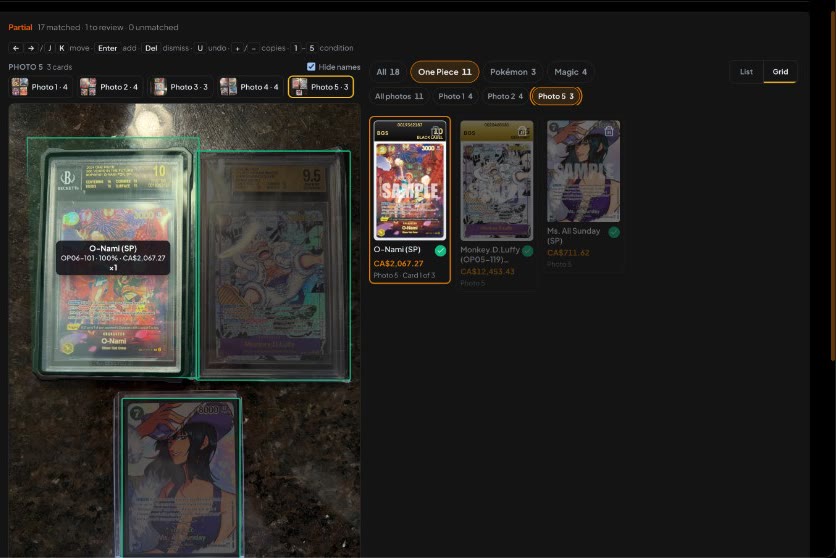This screenshot has width=836, height=558.
Task: Click the minus copies key hint
Action: click(253, 48)
